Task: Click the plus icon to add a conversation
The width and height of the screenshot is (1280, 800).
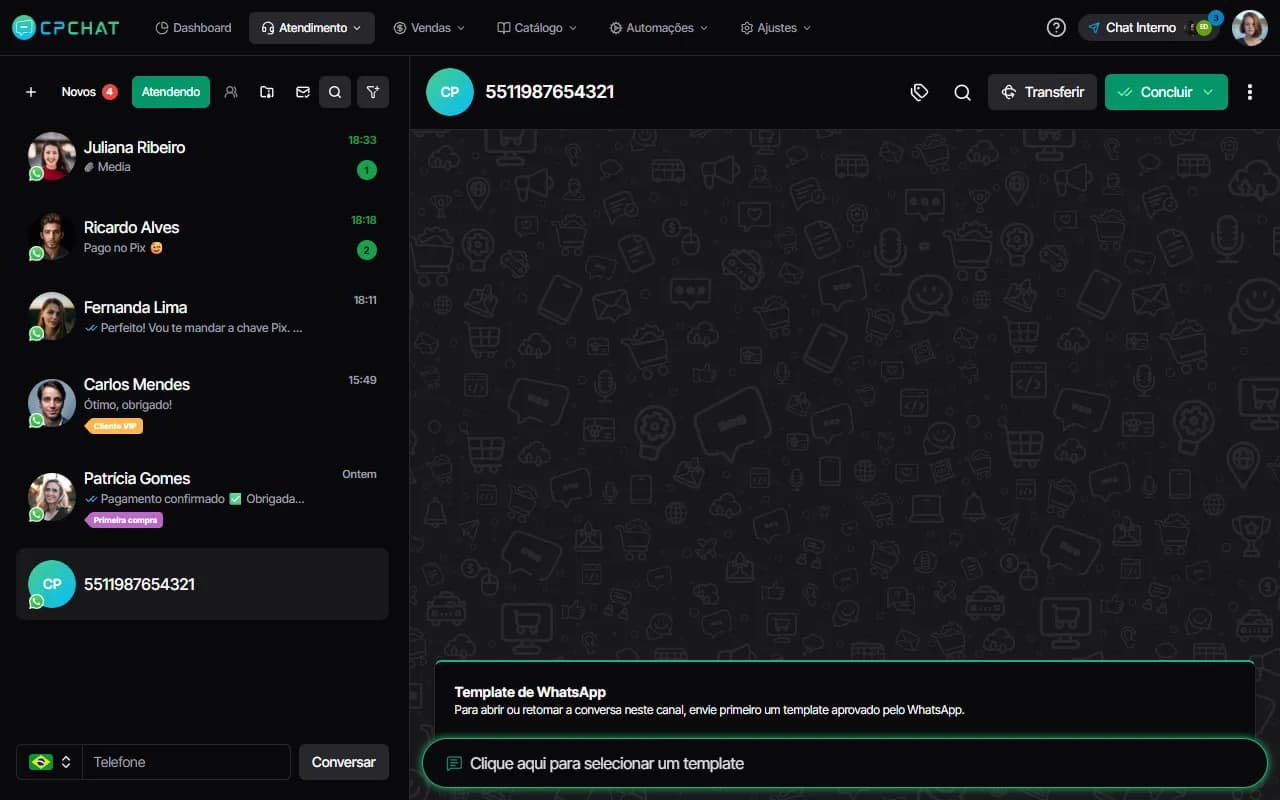Action: click(31, 92)
